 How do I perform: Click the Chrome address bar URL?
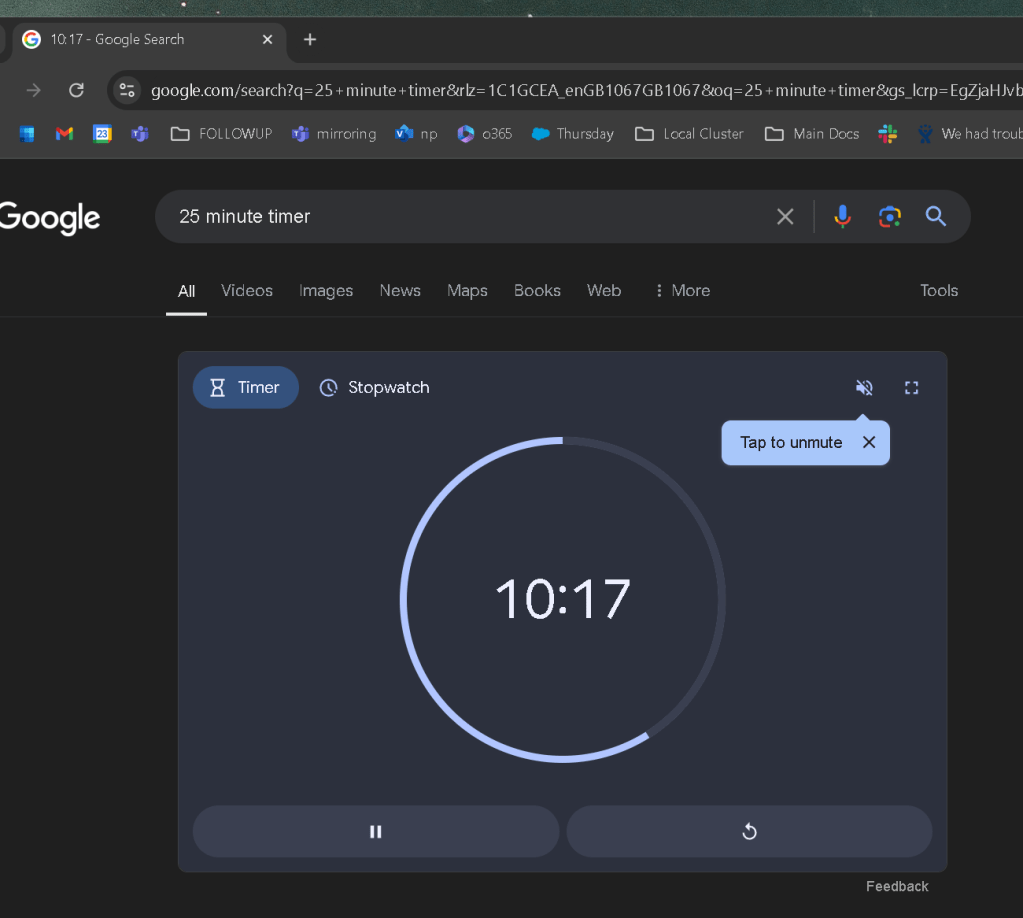point(586,90)
